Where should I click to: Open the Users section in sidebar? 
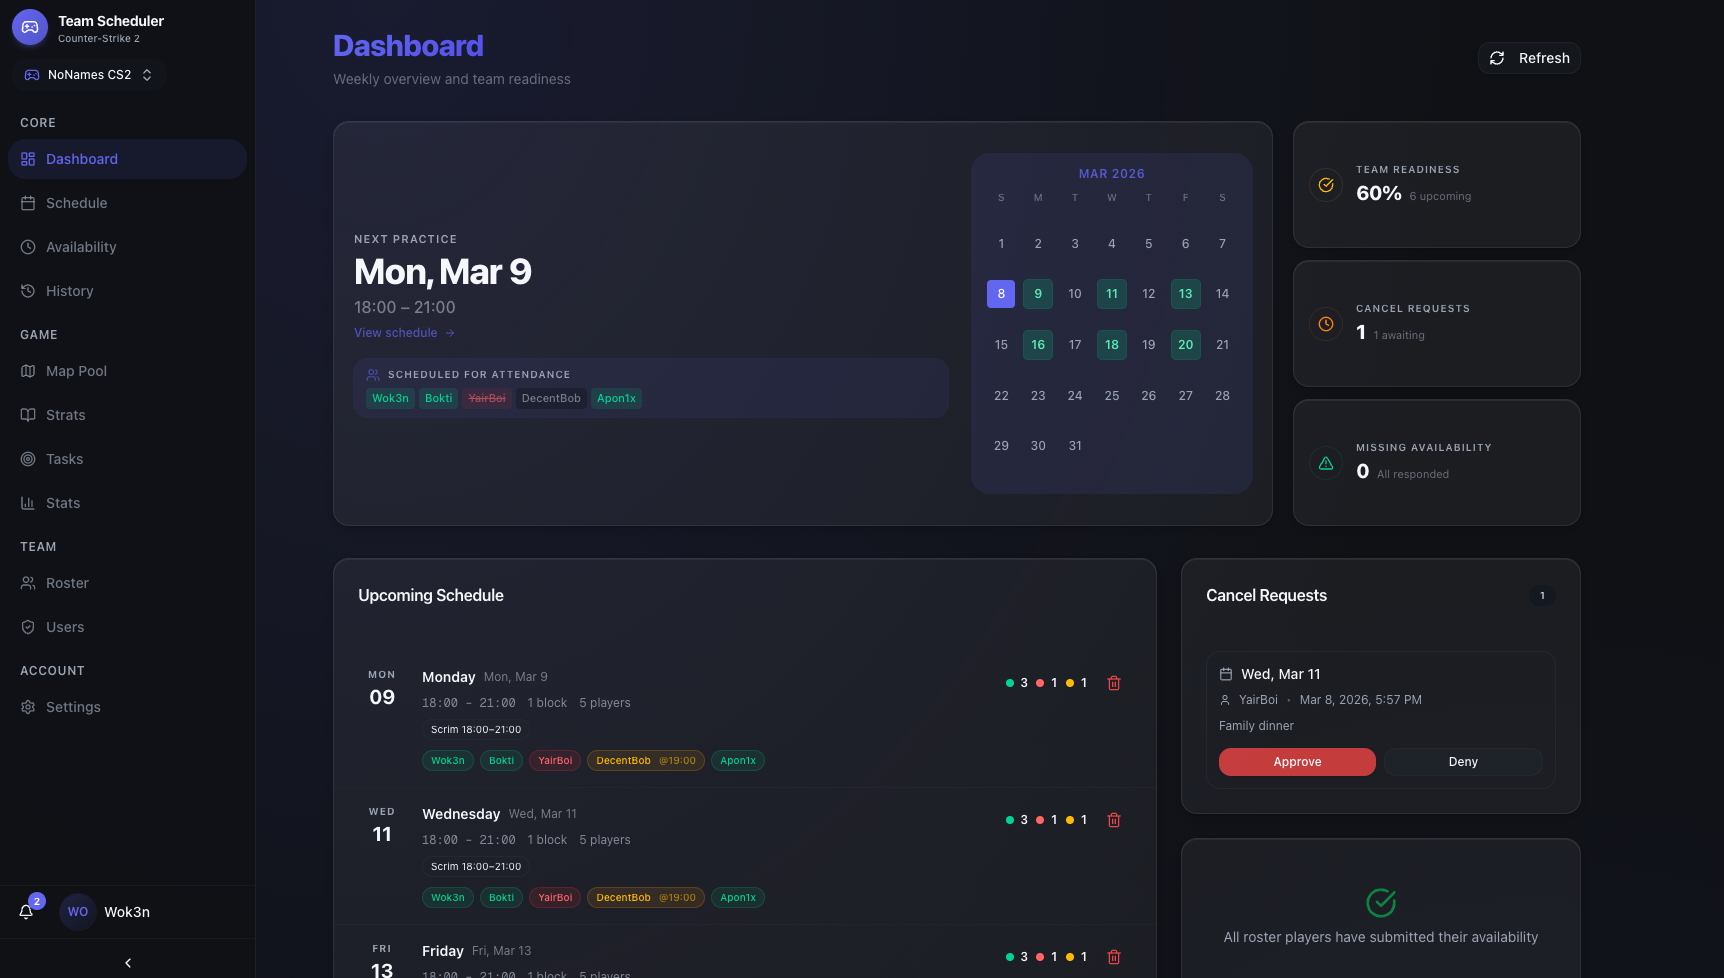[65, 626]
